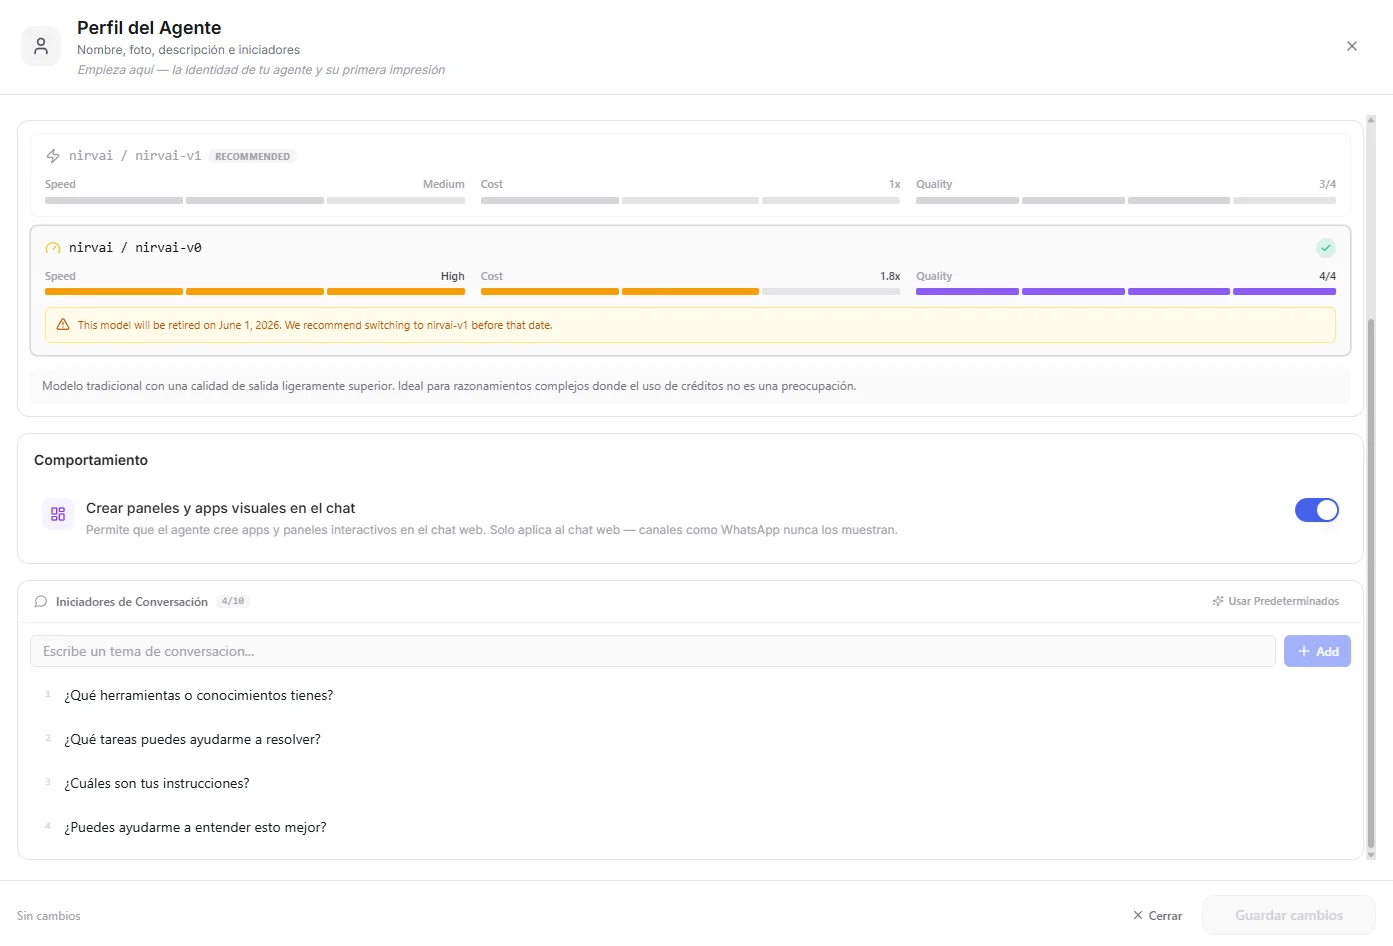Click the model retirement warning message
The width and height of the screenshot is (1393, 946).
click(690, 325)
